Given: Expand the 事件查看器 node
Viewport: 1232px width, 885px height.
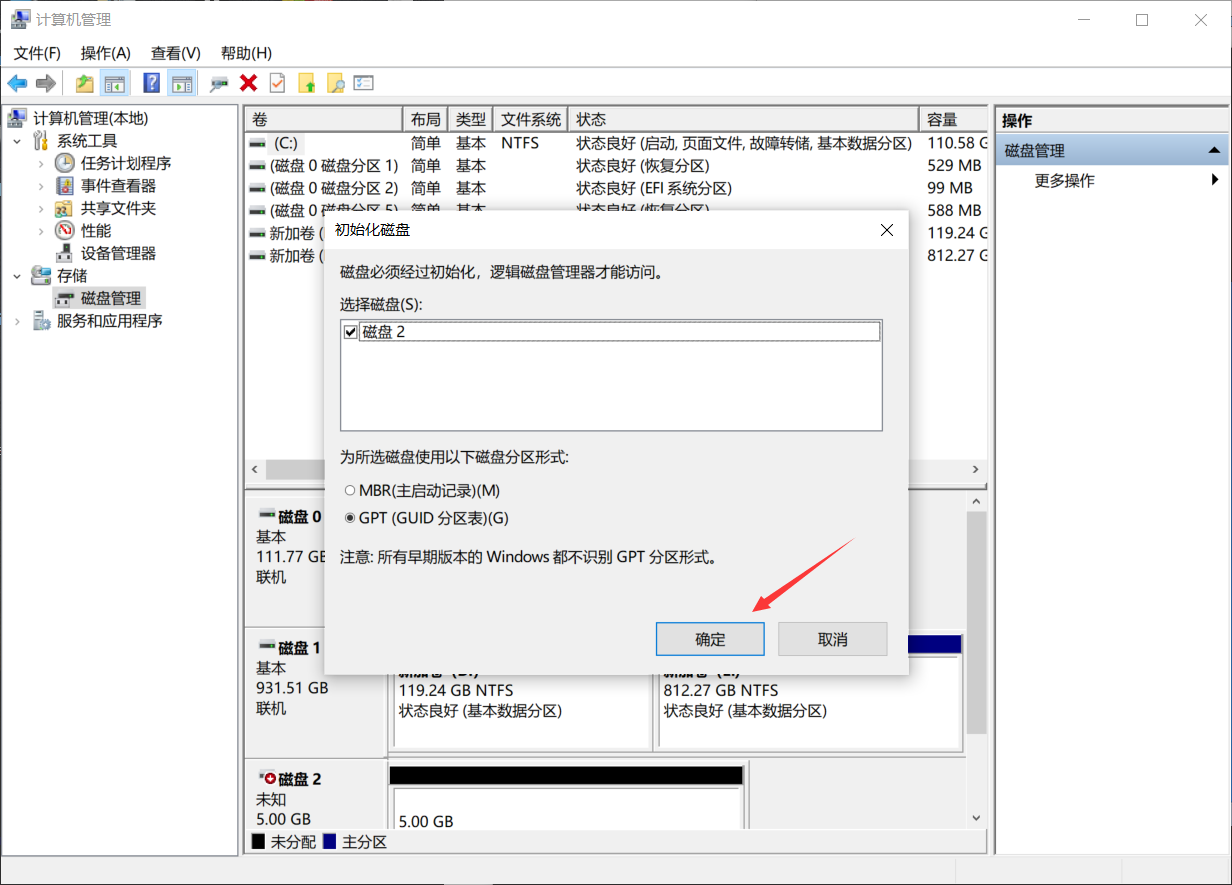Looking at the screenshot, I should 40,186.
